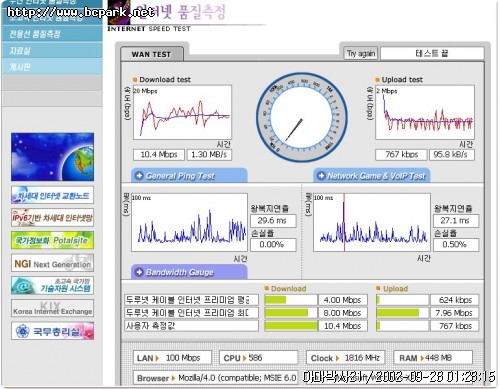Click the General Ping Test graph
Screen dimensions: 500x389
[189, 222]
